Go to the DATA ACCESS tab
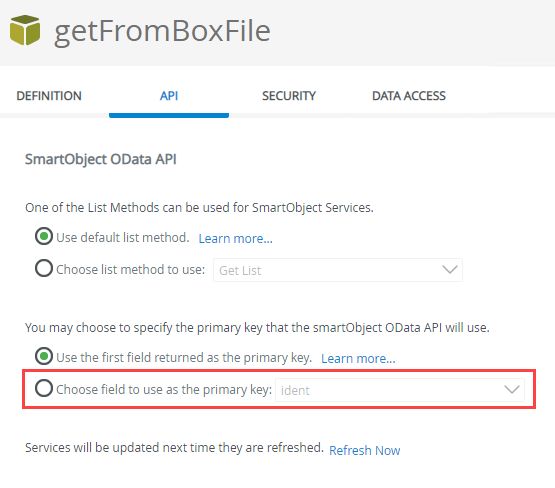555x488 pixels. point(409,96)
